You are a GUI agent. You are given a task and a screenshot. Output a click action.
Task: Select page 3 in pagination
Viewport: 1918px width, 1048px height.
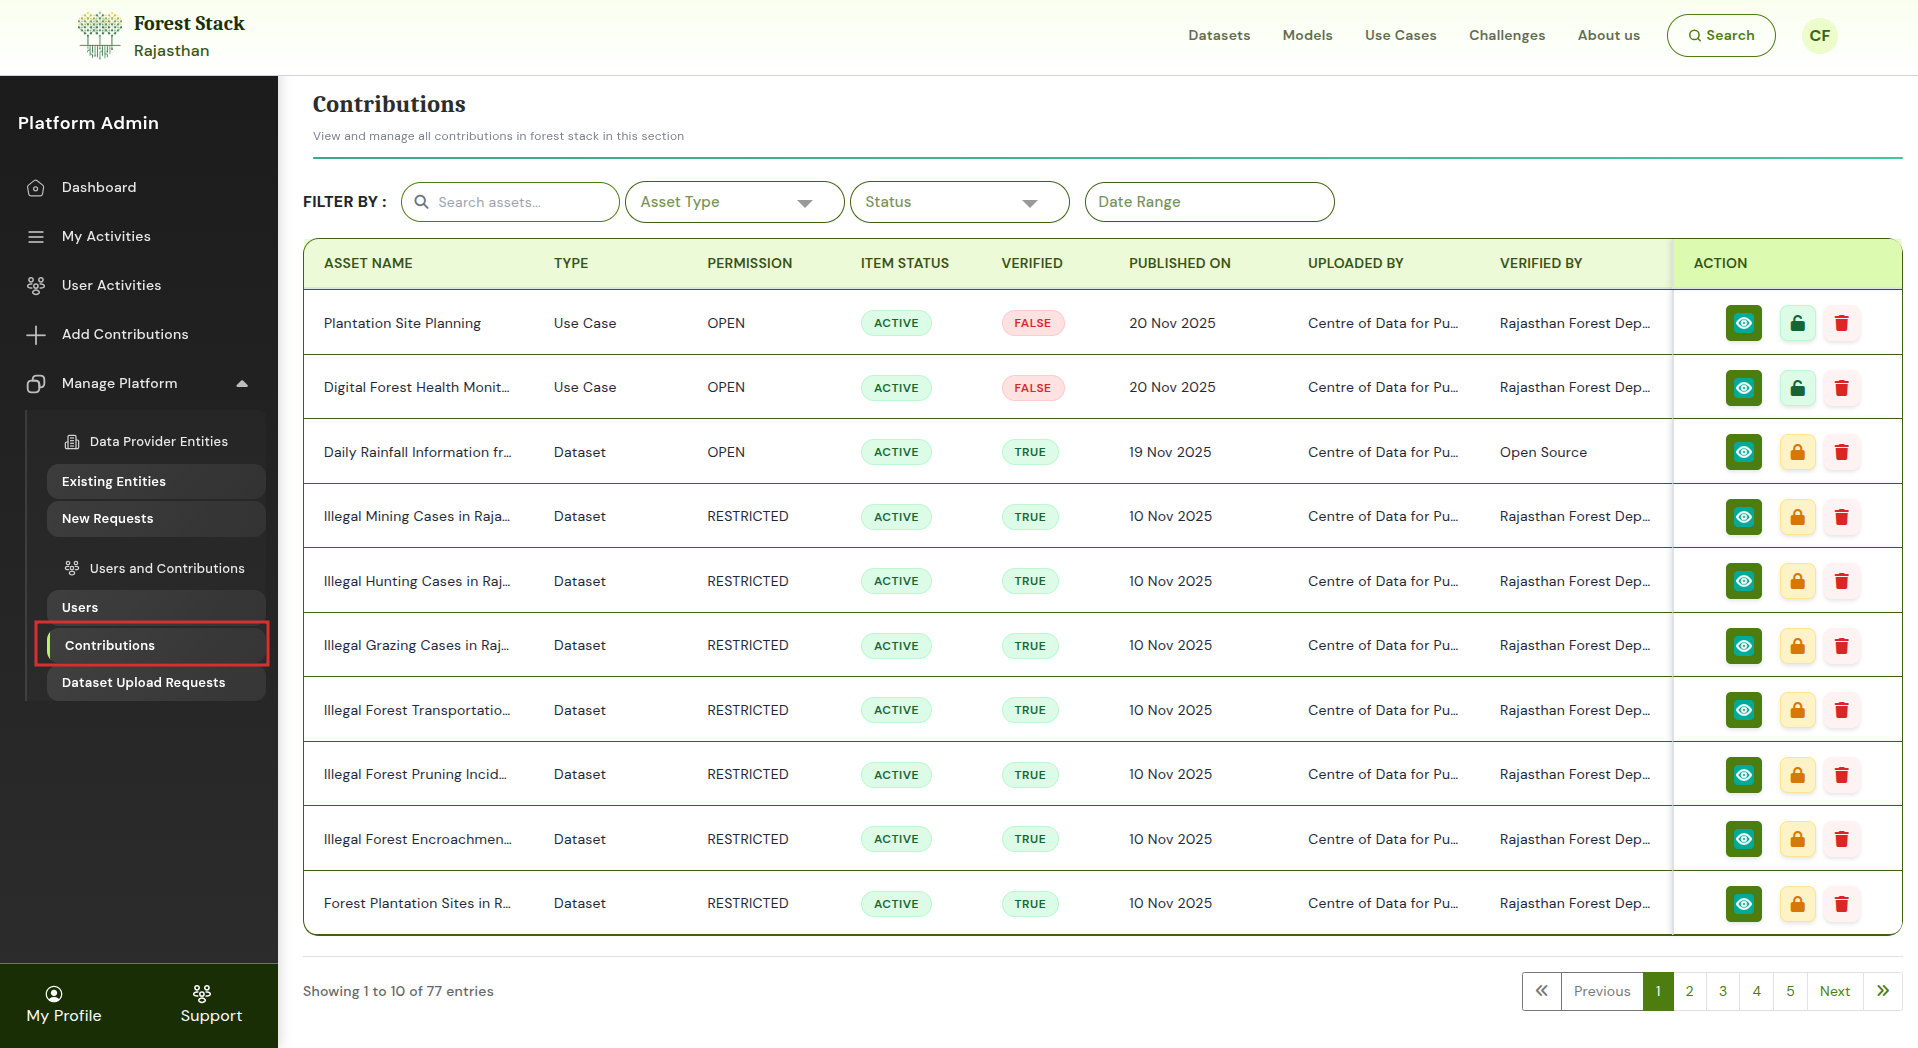click(1722, 991)
